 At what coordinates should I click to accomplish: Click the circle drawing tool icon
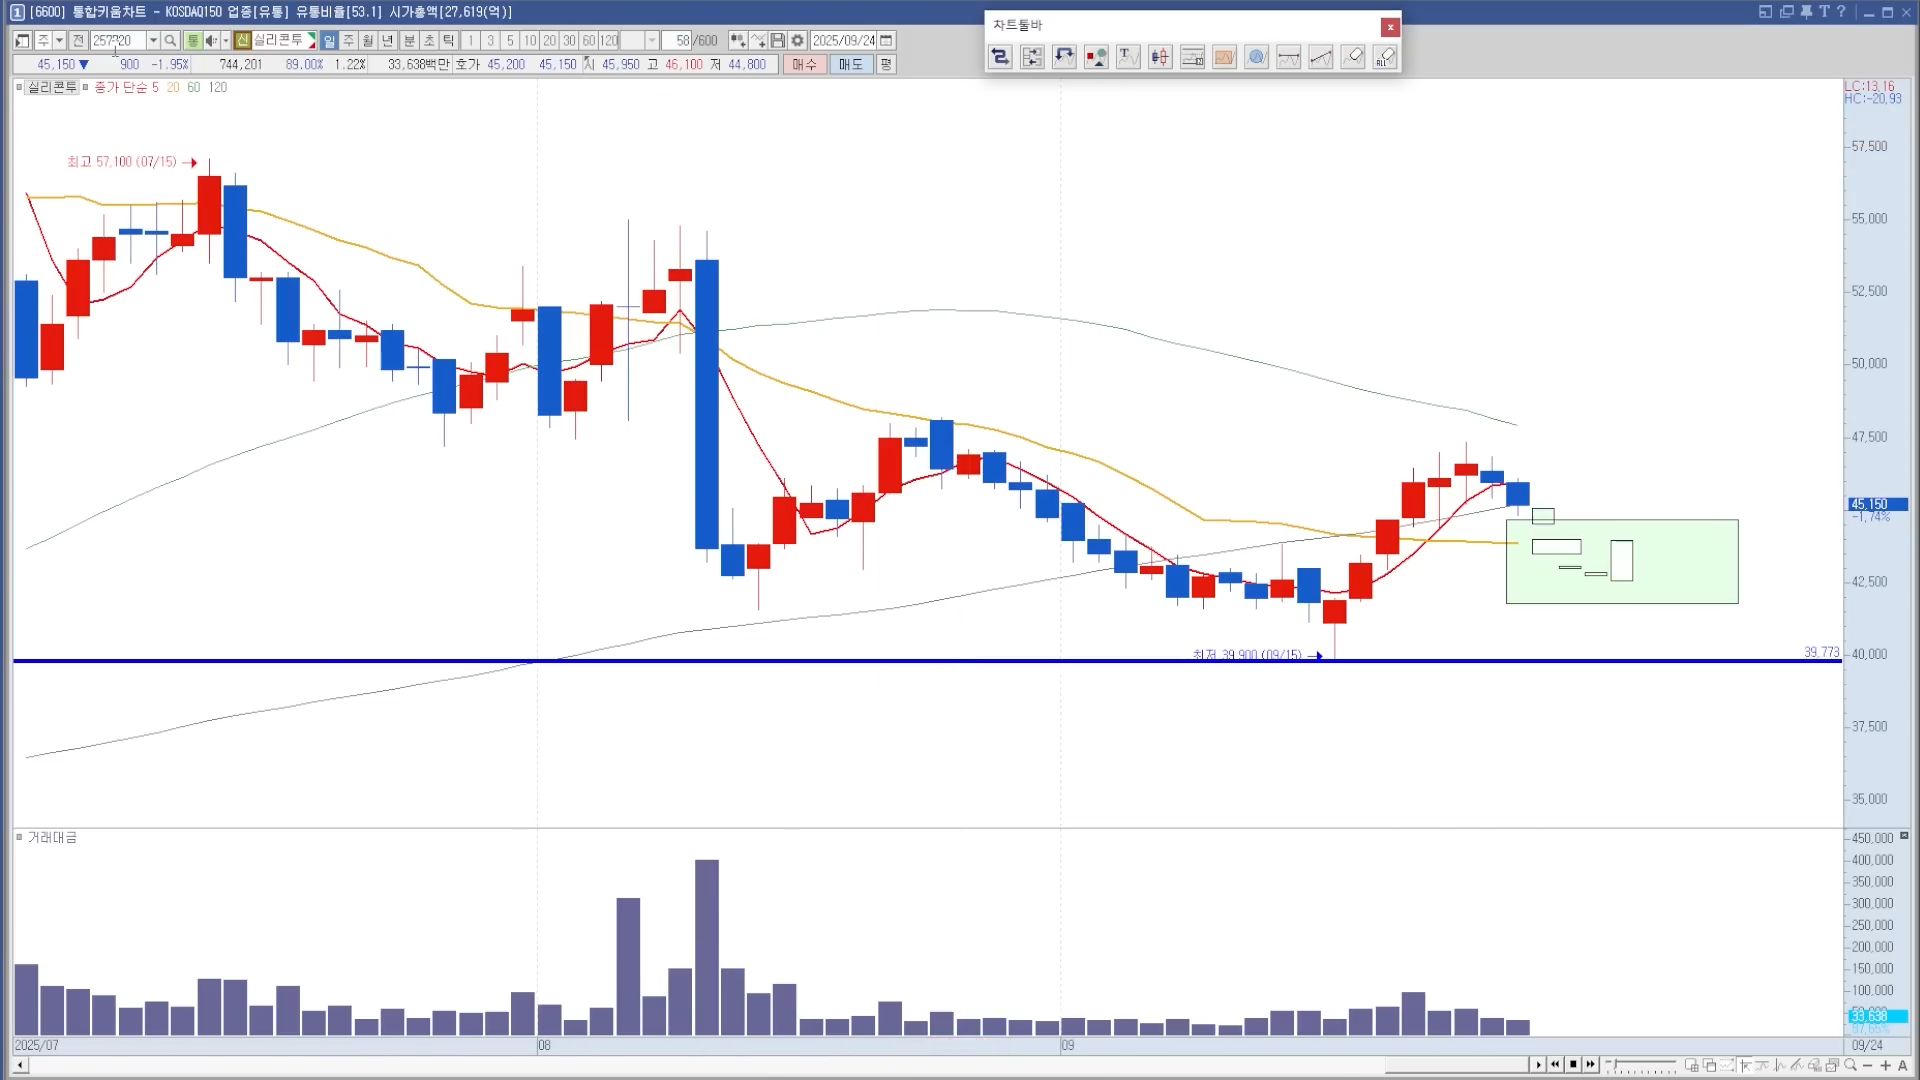point(1257,57)
